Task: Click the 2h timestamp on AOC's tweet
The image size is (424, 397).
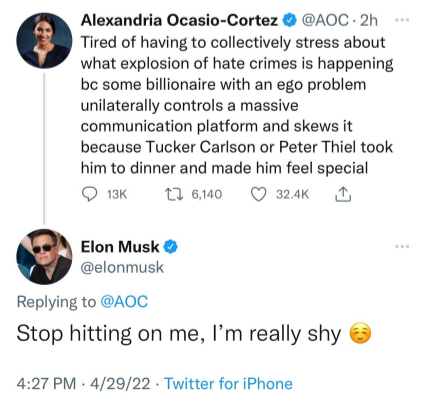Action: pos(369,21)
